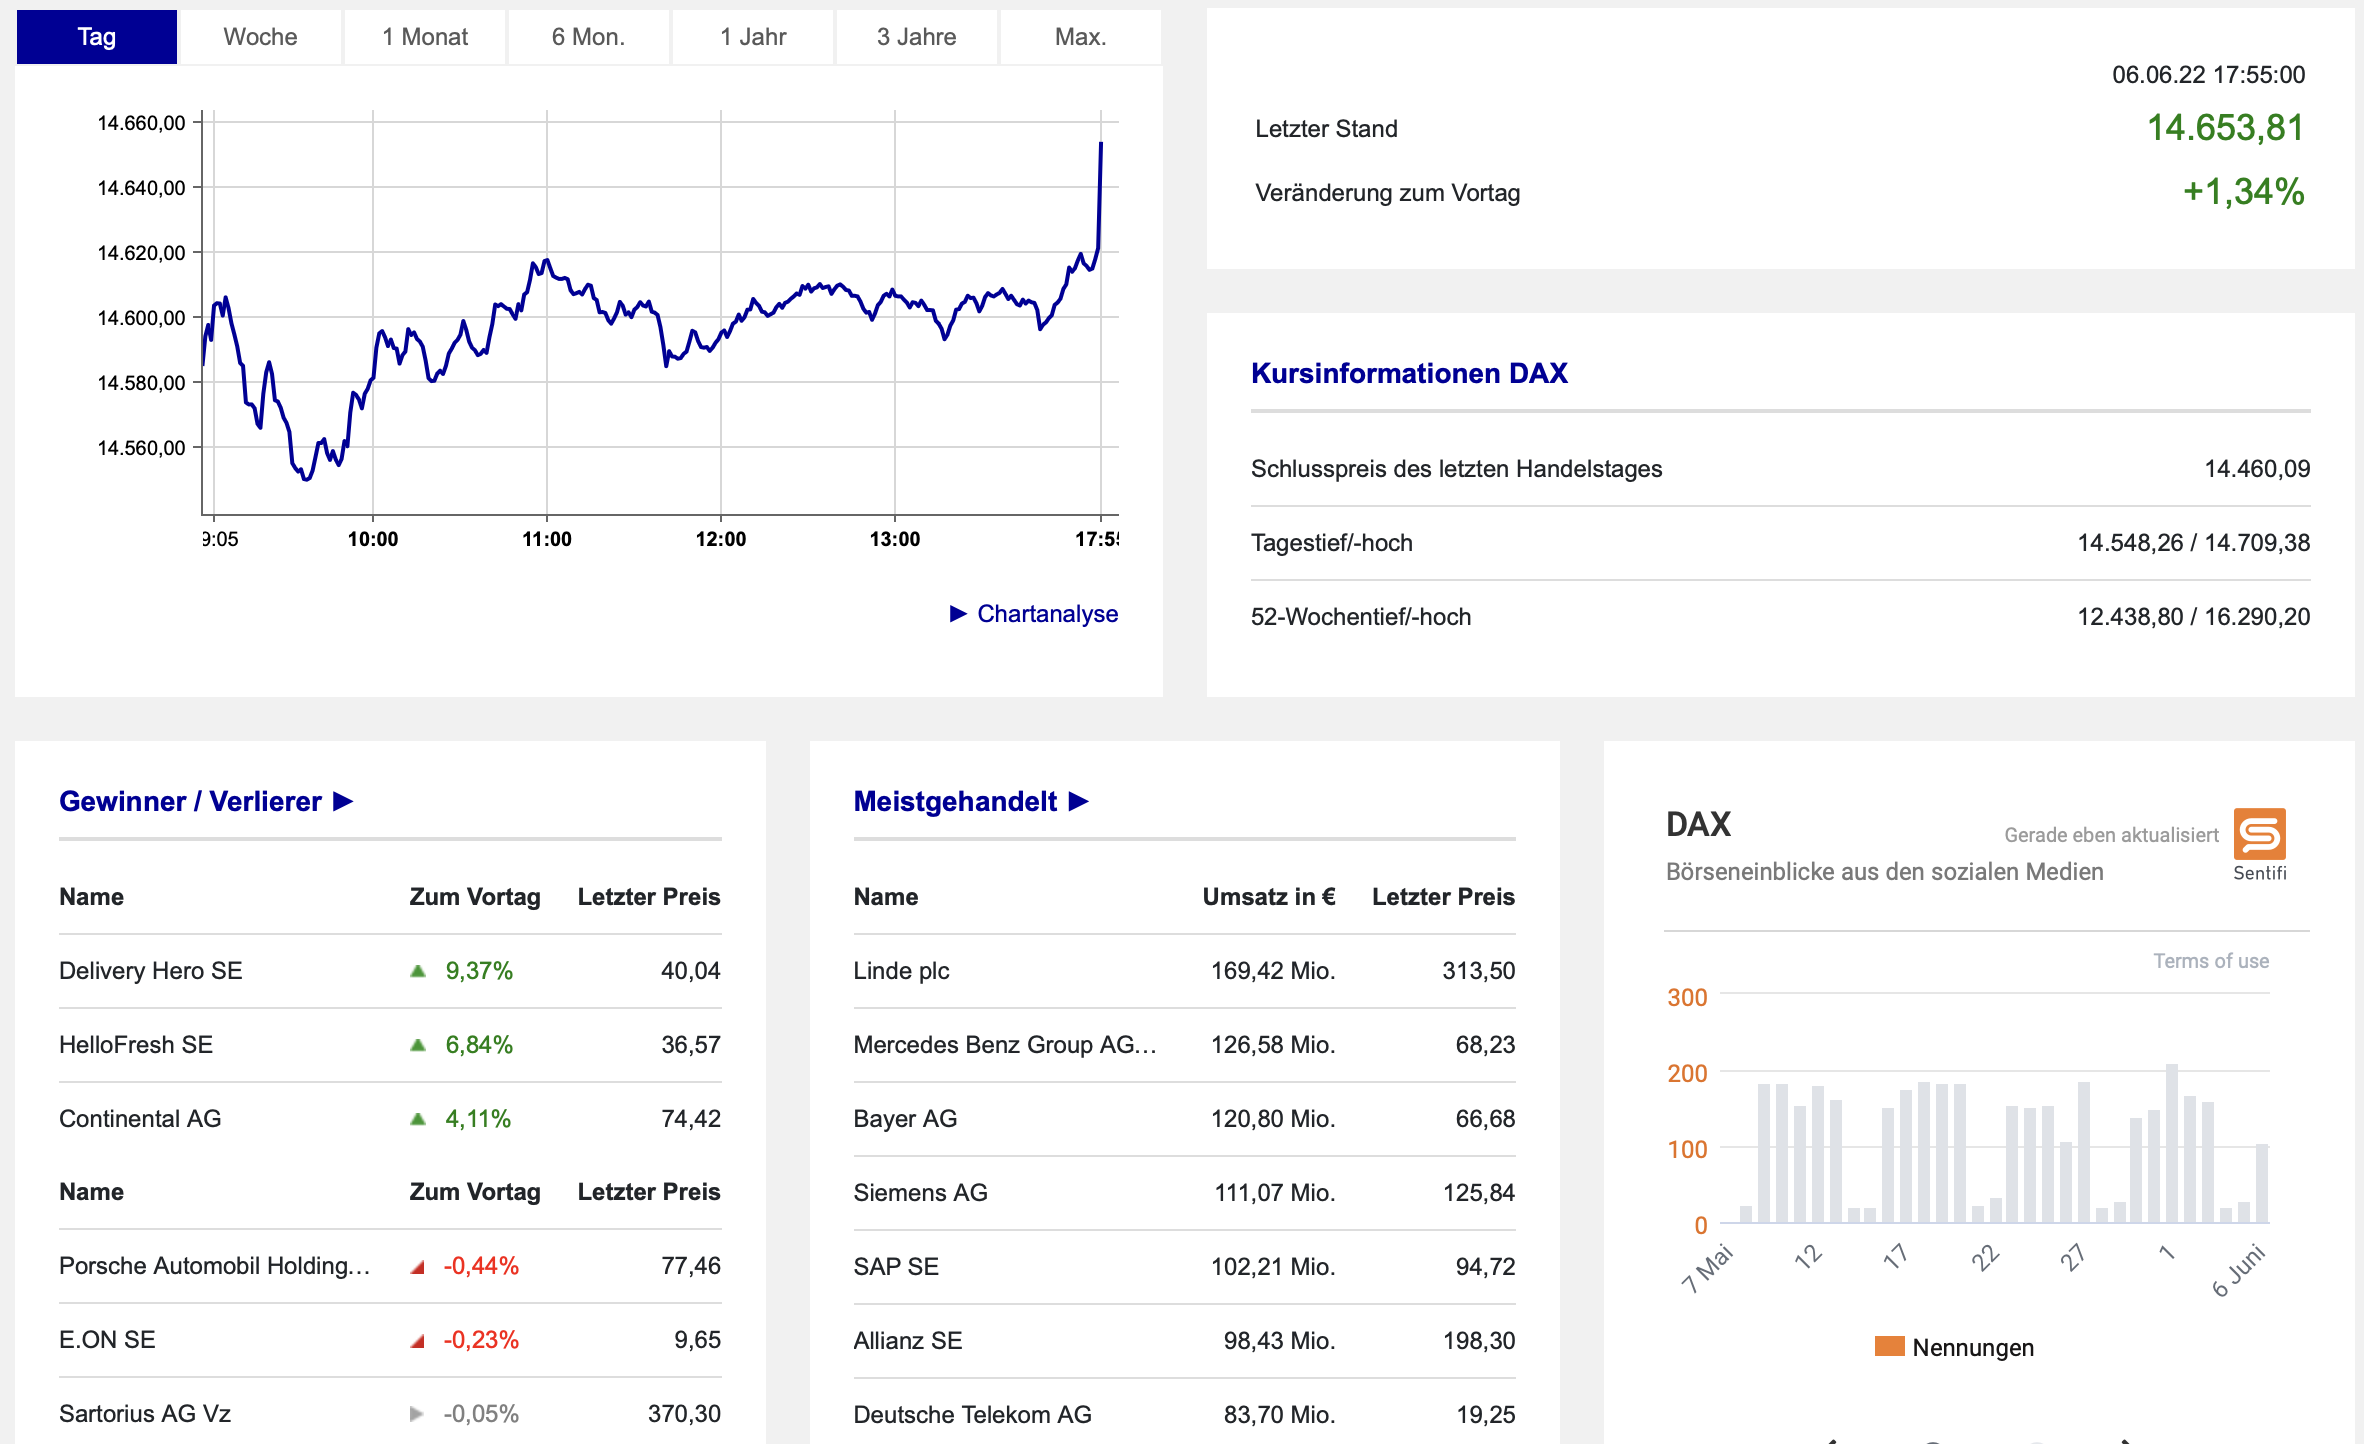Click the Sentifi logo icon
2364x1444 pixels.
[x=2260, y=834]
